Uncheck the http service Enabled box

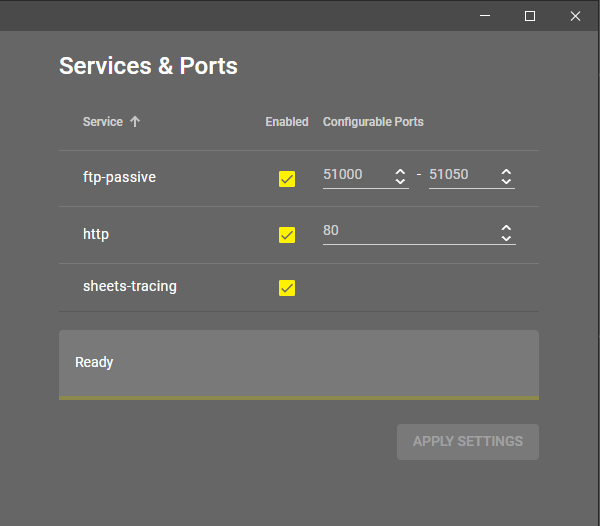(287, 235)
